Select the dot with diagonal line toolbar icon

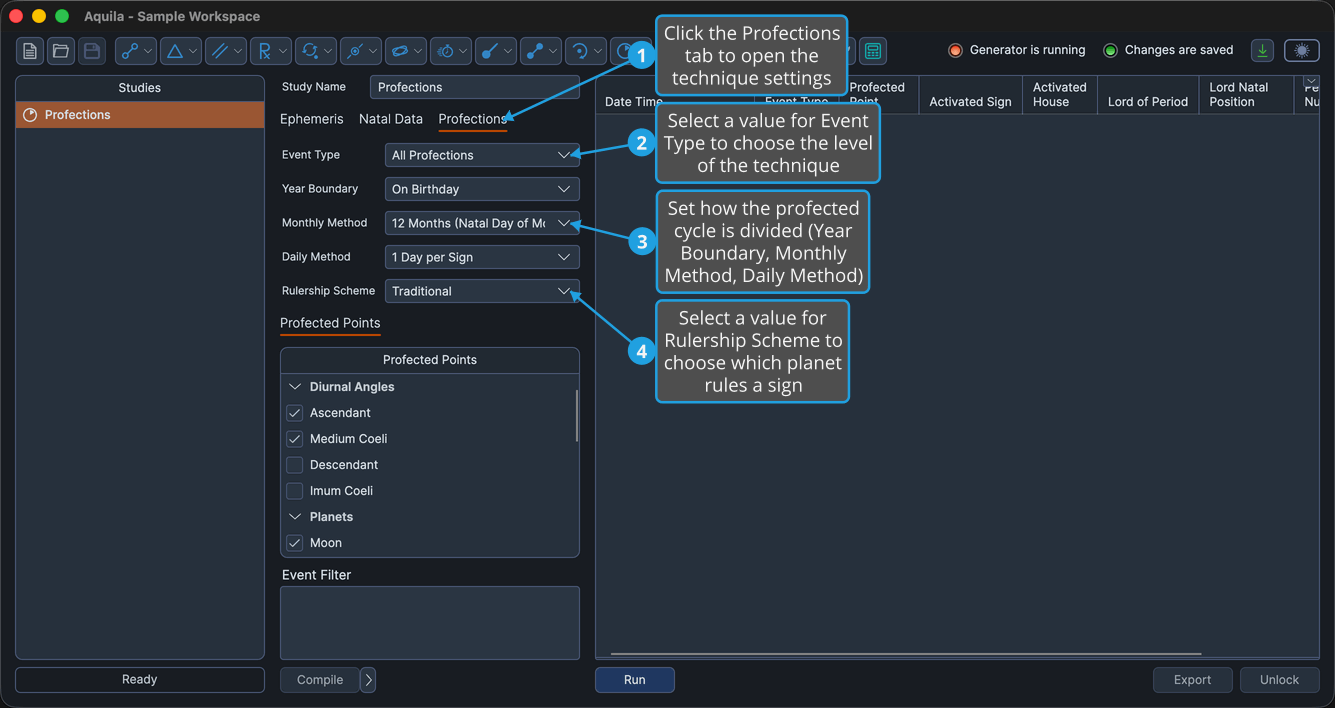496,51
